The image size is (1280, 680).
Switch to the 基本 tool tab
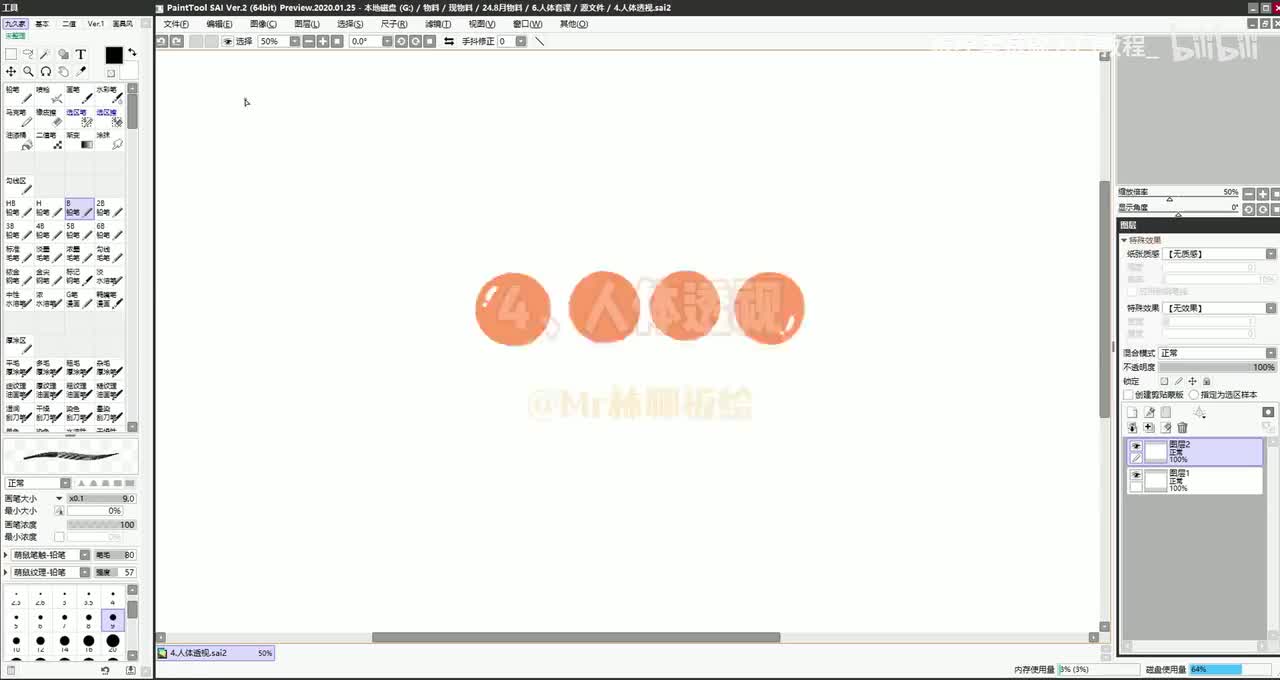42,23
